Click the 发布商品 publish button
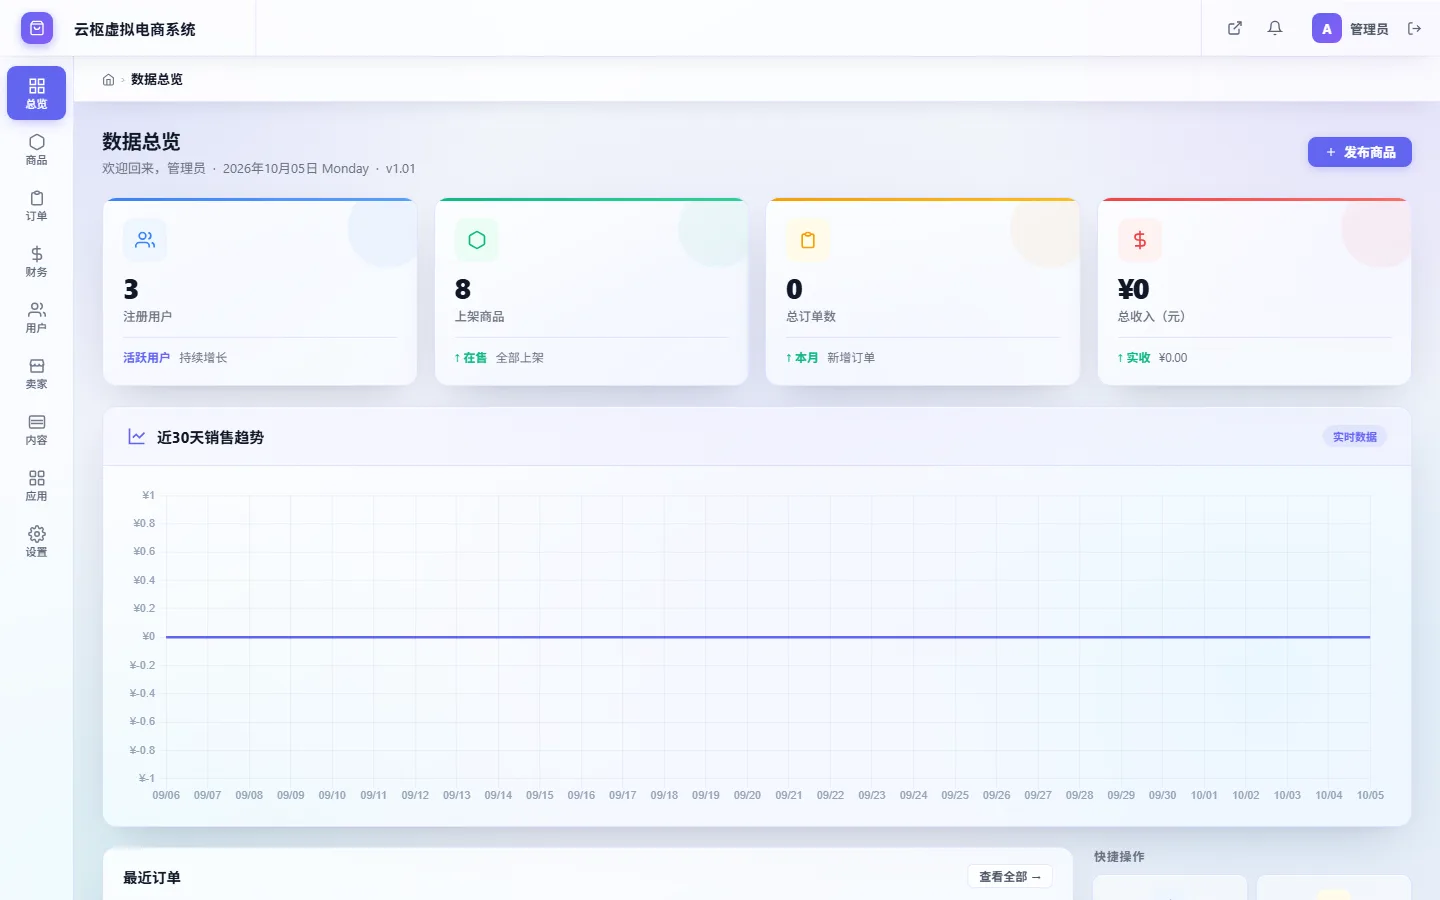This screenshot has height=900, width=1440. pyautogui.click(x=1360, y=152)
